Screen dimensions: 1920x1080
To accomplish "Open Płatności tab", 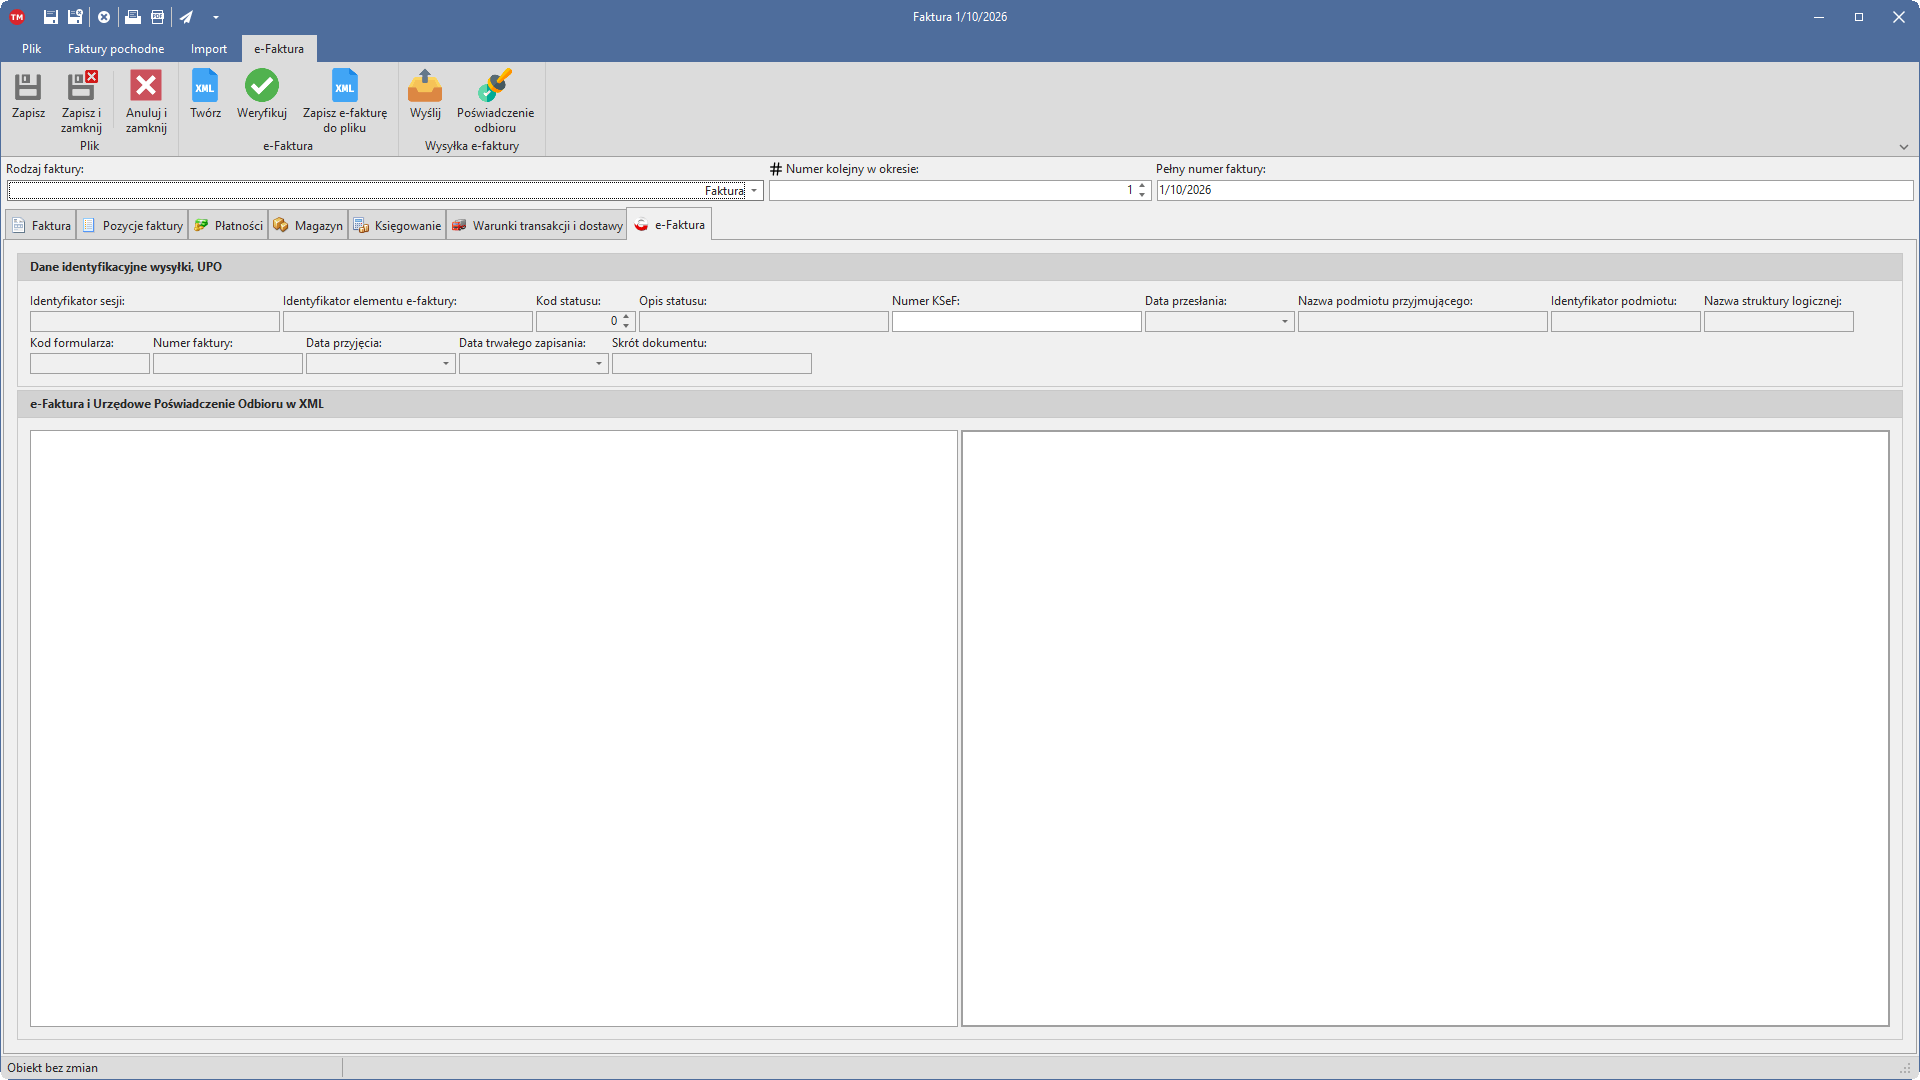I will coord(229,226).
